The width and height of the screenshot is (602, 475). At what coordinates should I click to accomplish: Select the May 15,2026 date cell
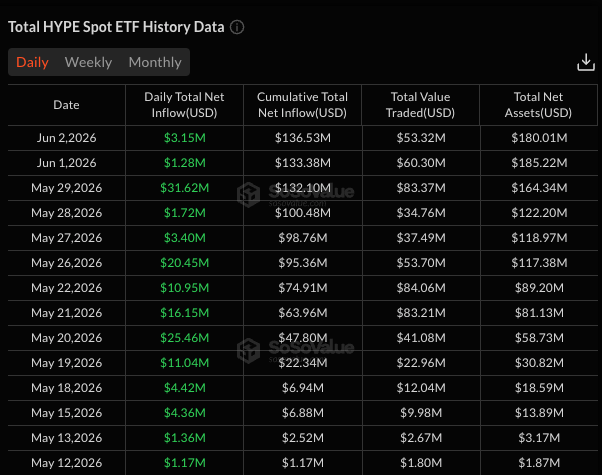(66, 413)
